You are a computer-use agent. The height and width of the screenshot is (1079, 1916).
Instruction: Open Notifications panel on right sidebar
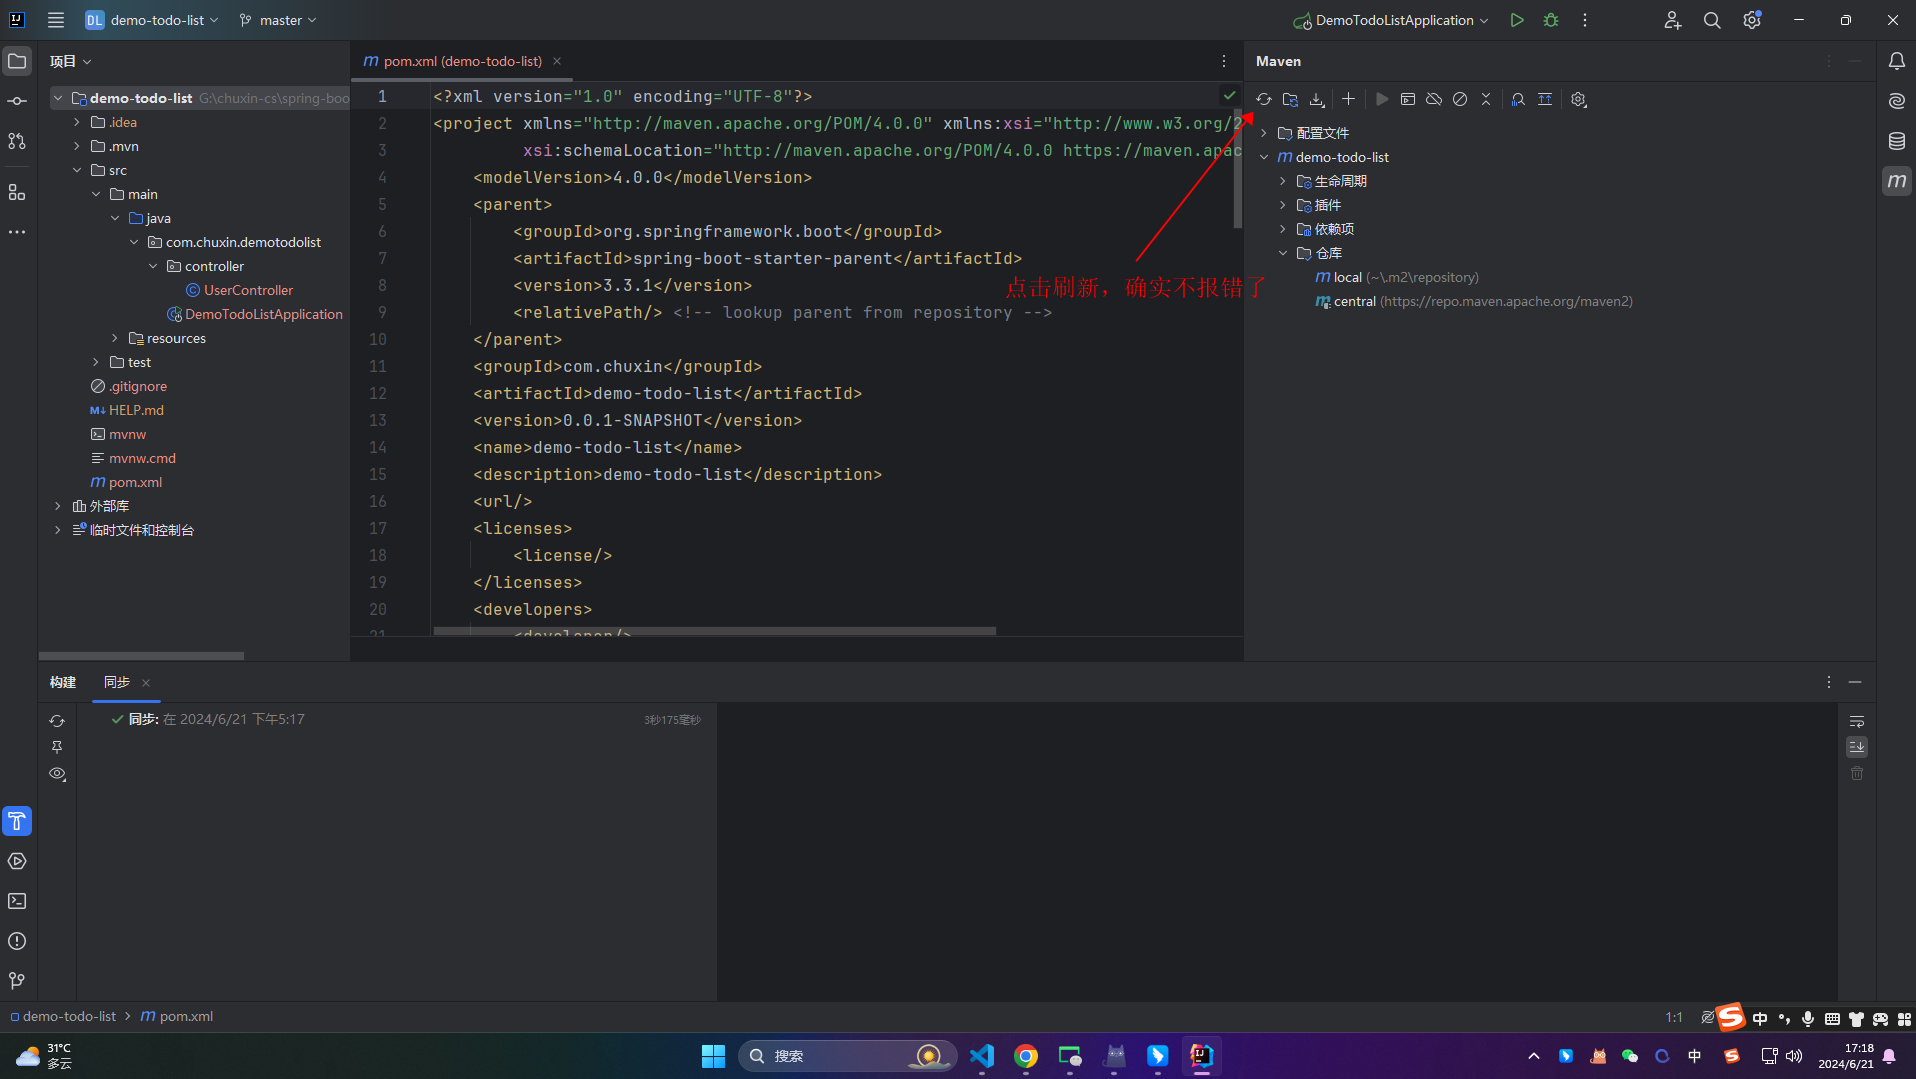tap(1896, 61)
